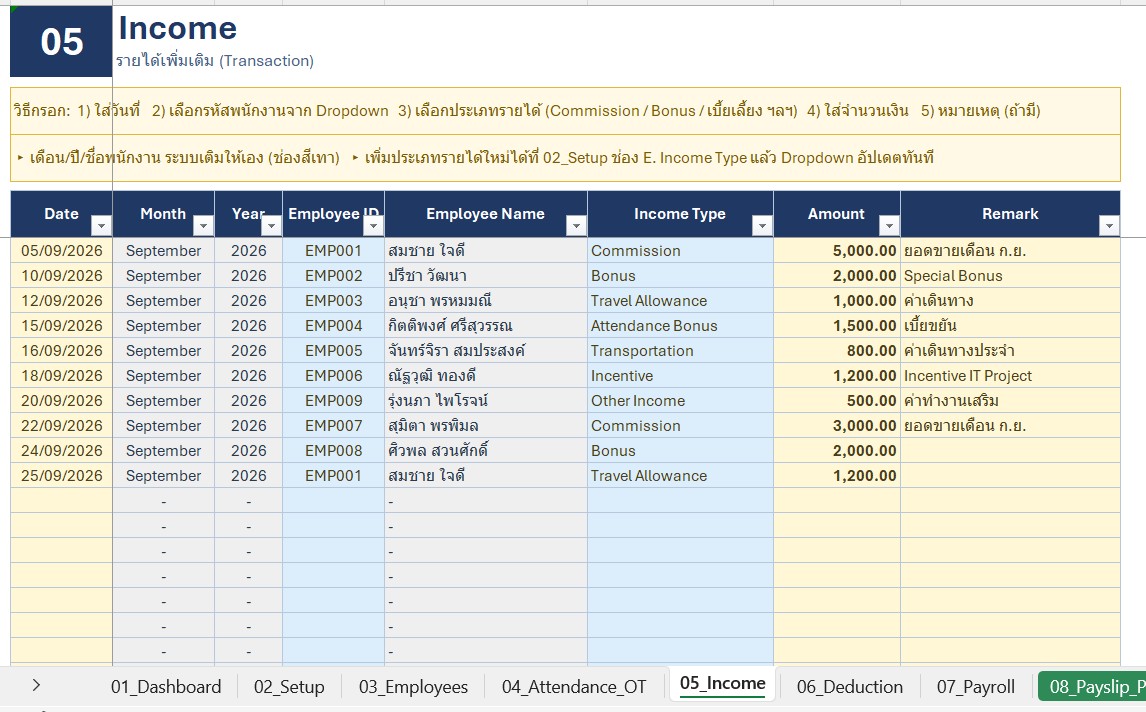Open the Remark column filter dropdown
This screenshot has height=712, width=1146.
[1109, 226]
